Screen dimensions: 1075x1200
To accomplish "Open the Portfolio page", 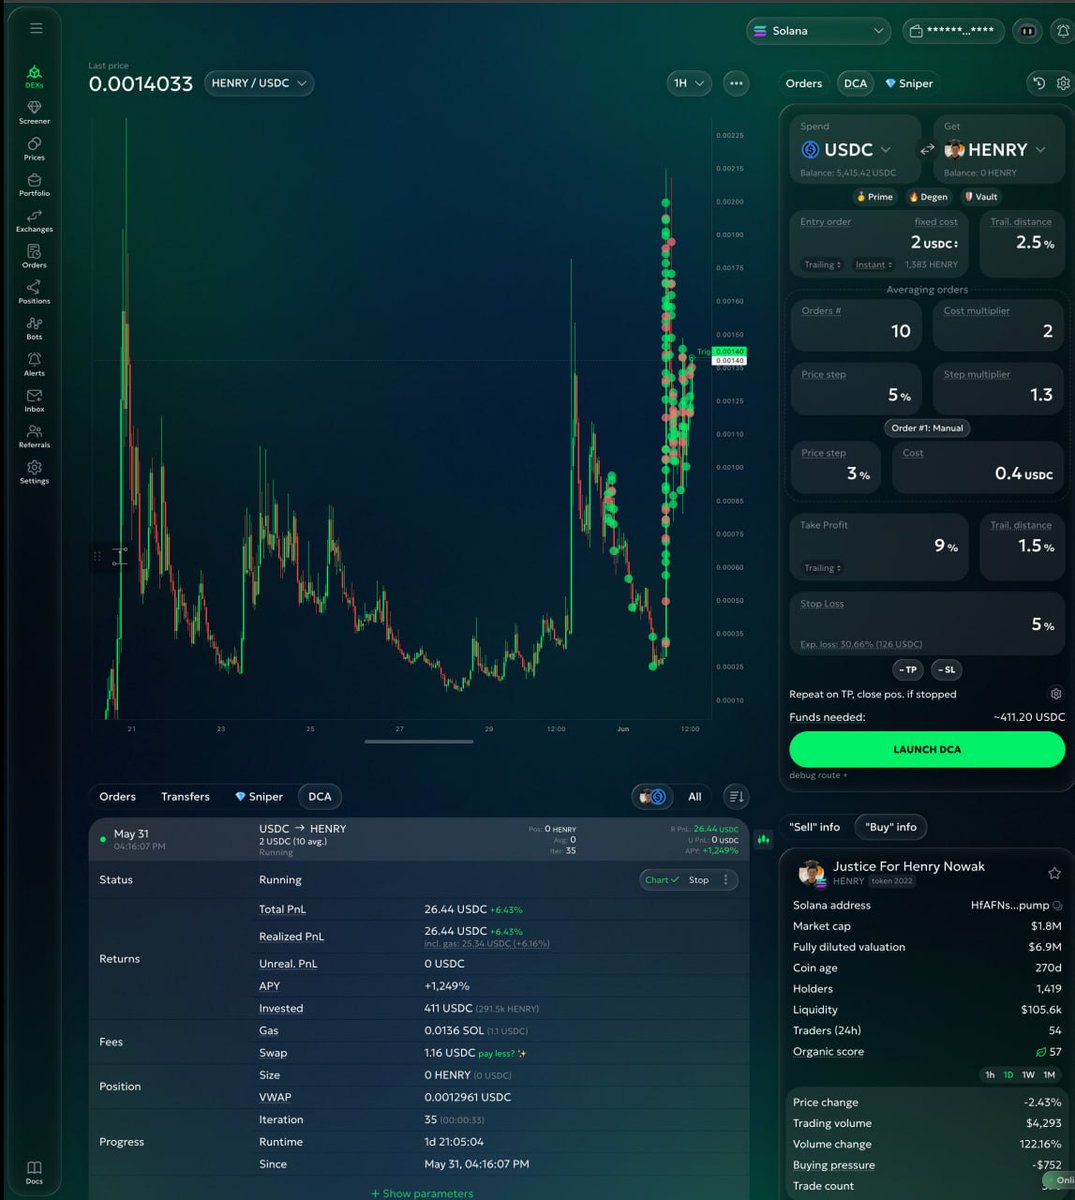I will coord(34,184).
